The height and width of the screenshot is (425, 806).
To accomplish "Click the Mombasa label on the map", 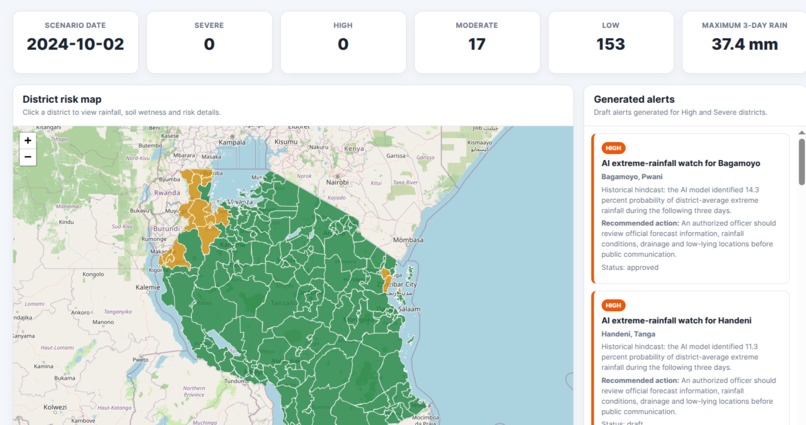I will click(408, 240).
